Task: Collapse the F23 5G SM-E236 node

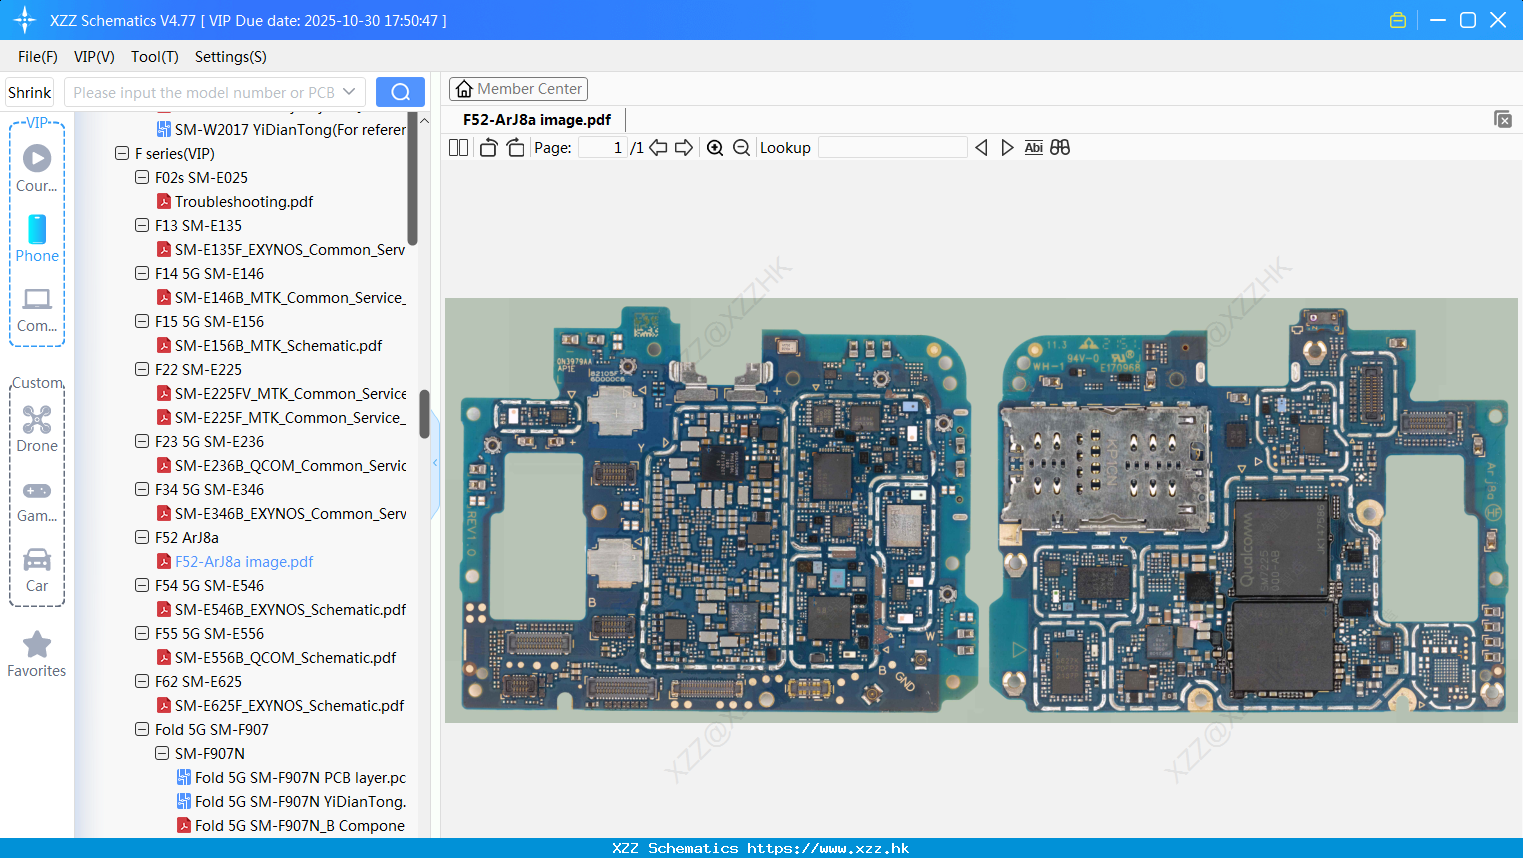Action: [142, 442]
